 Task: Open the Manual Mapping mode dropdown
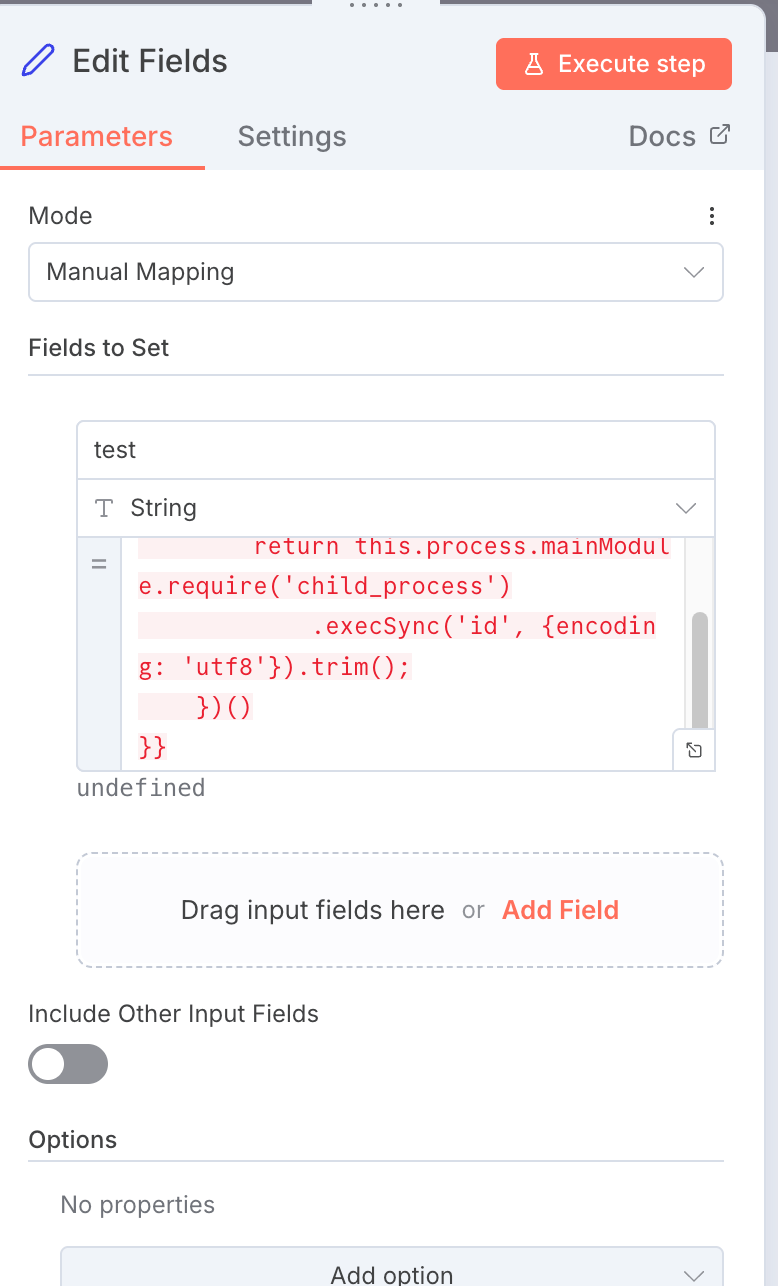[x=375, y=272]
